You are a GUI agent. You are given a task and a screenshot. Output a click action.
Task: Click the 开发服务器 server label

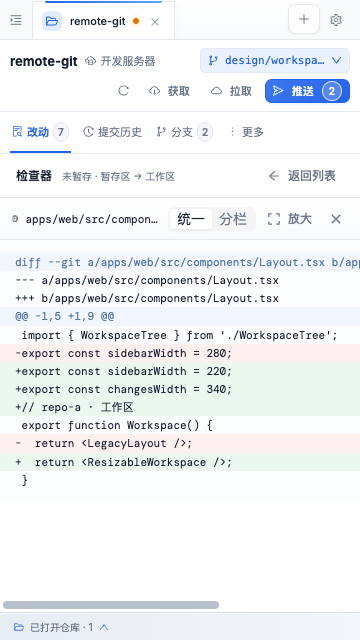[x=120, y=61]
